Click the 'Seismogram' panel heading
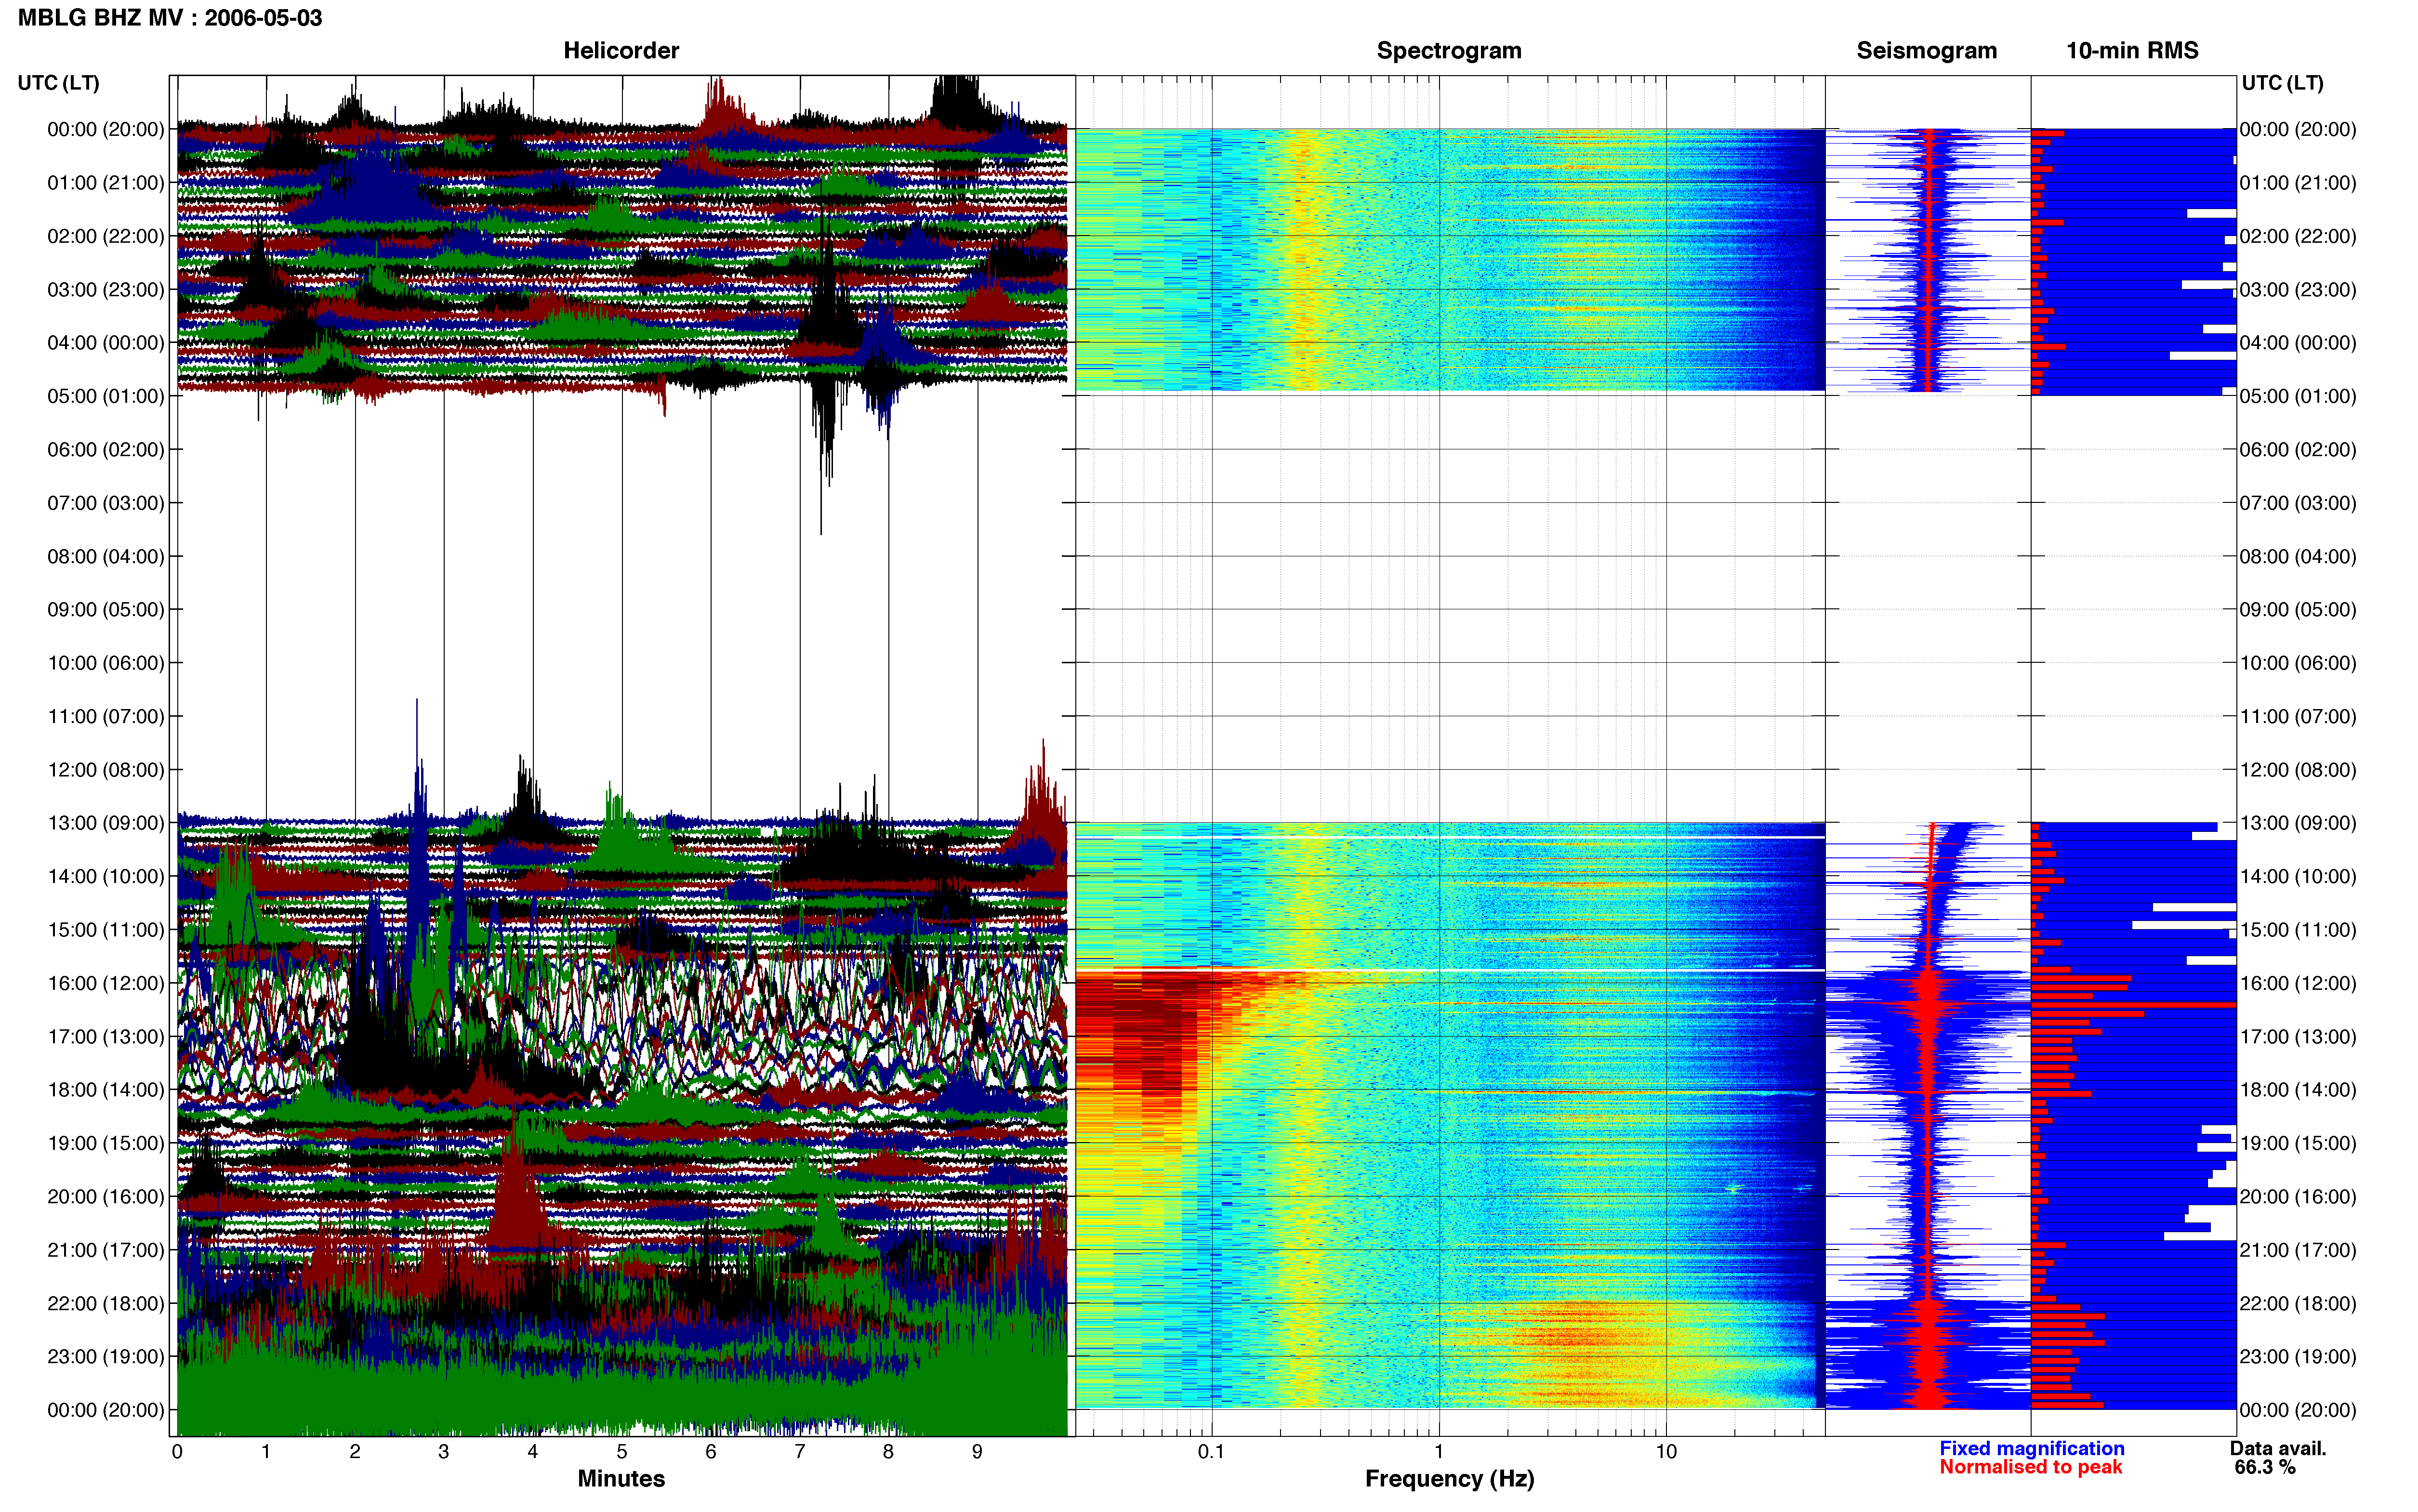 pos(1926,50)
